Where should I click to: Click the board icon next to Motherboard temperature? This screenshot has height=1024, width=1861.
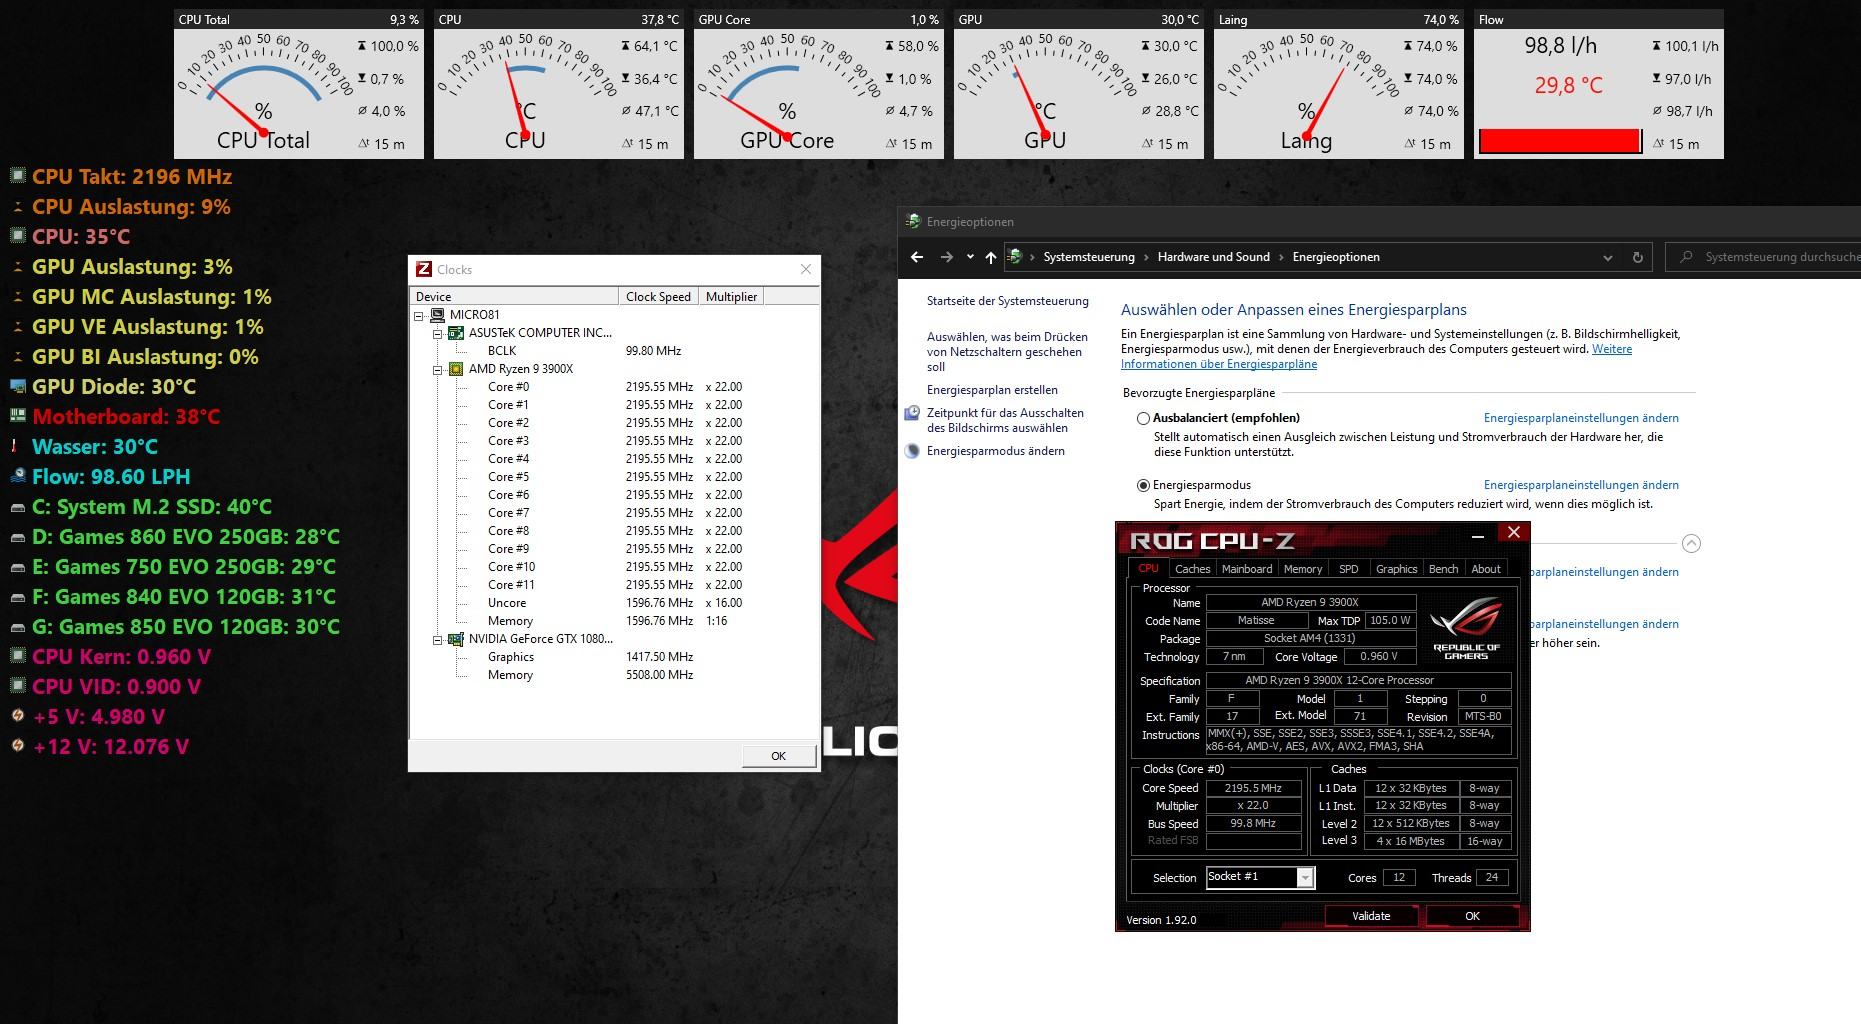17,416
